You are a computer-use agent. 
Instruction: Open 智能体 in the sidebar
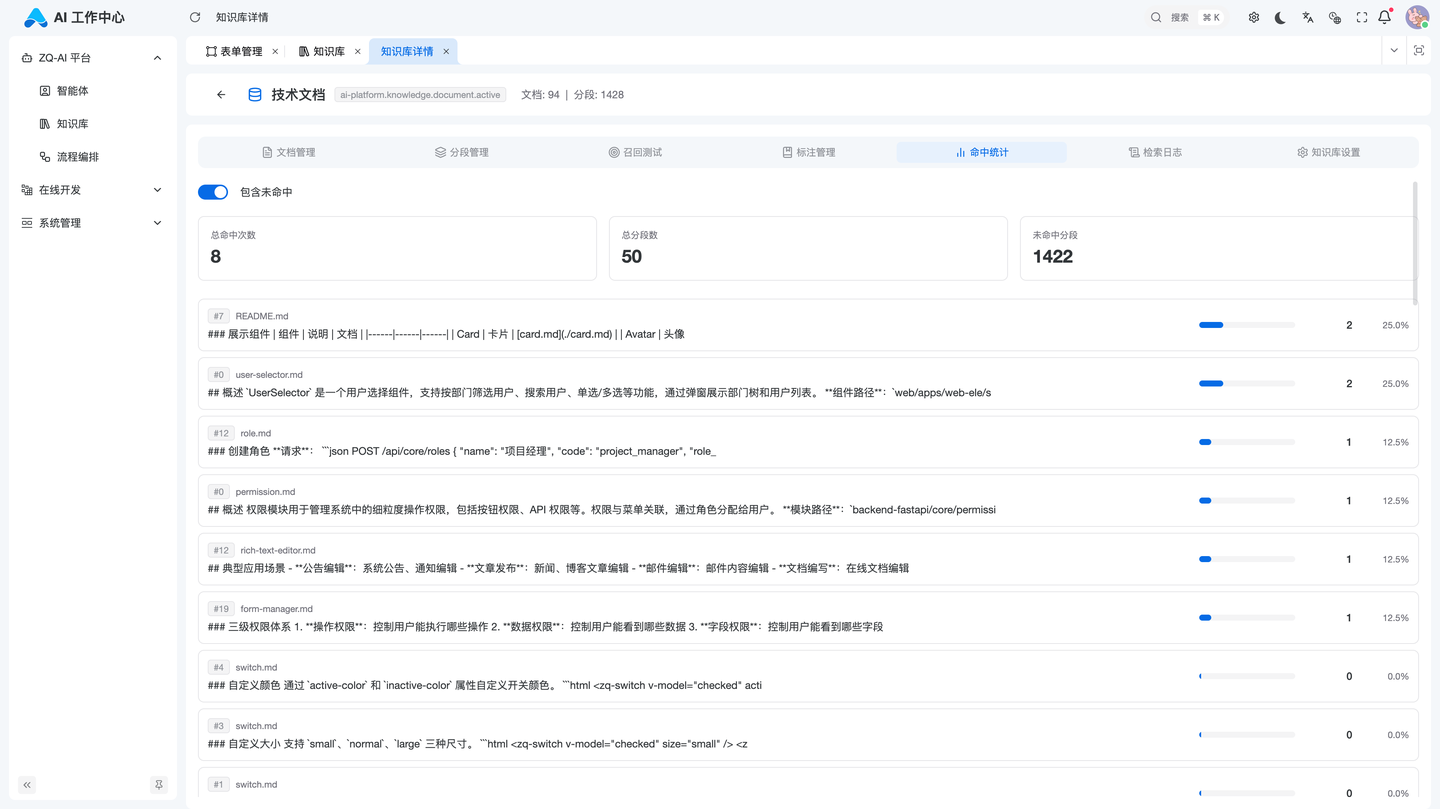point(92,91)
